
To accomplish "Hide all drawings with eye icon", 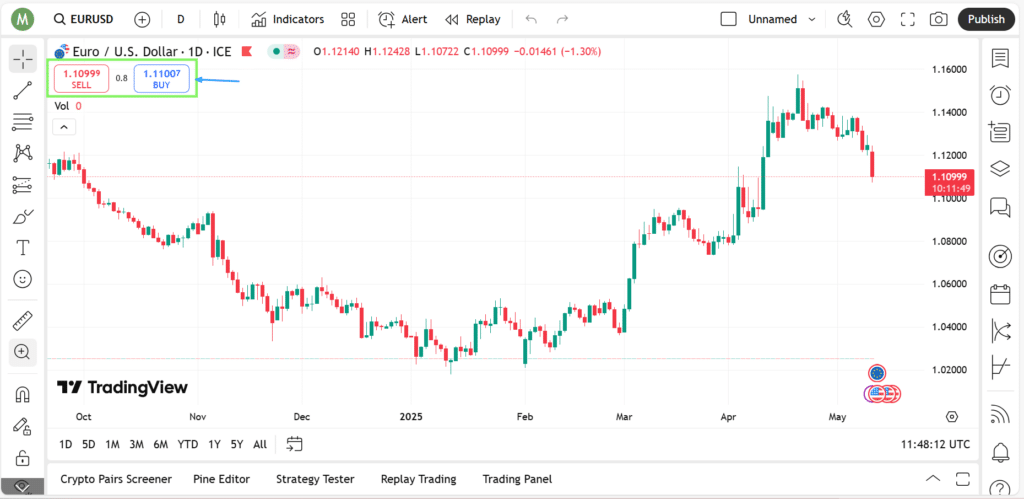I will pos(23,487).
